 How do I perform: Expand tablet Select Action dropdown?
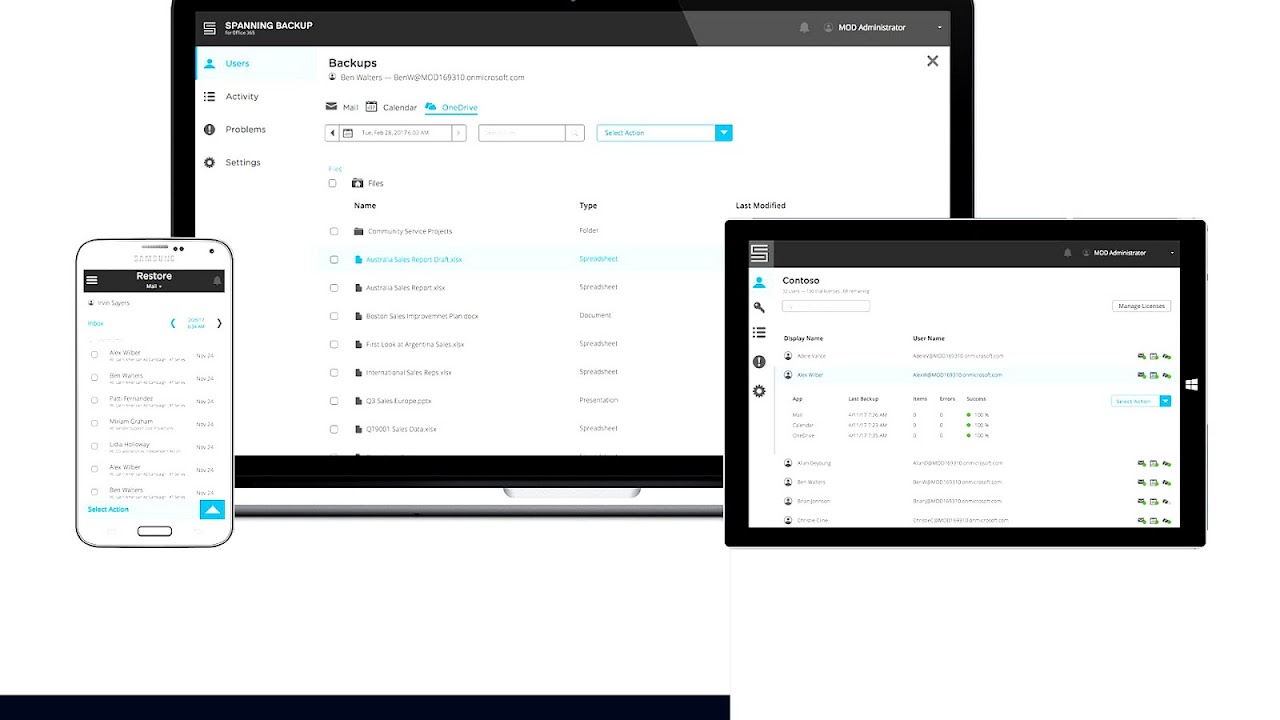[1165, 401]
